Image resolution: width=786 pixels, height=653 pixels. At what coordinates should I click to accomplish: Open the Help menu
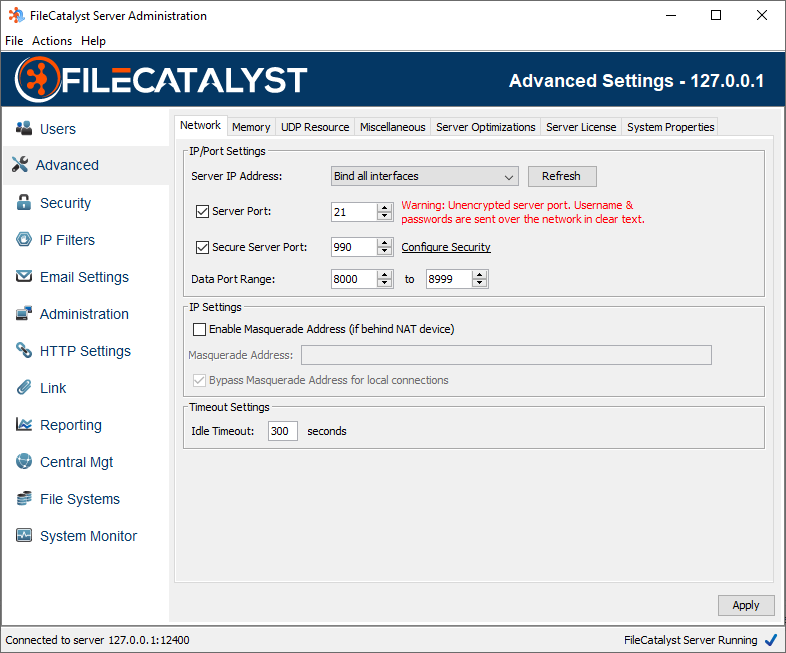93,41
